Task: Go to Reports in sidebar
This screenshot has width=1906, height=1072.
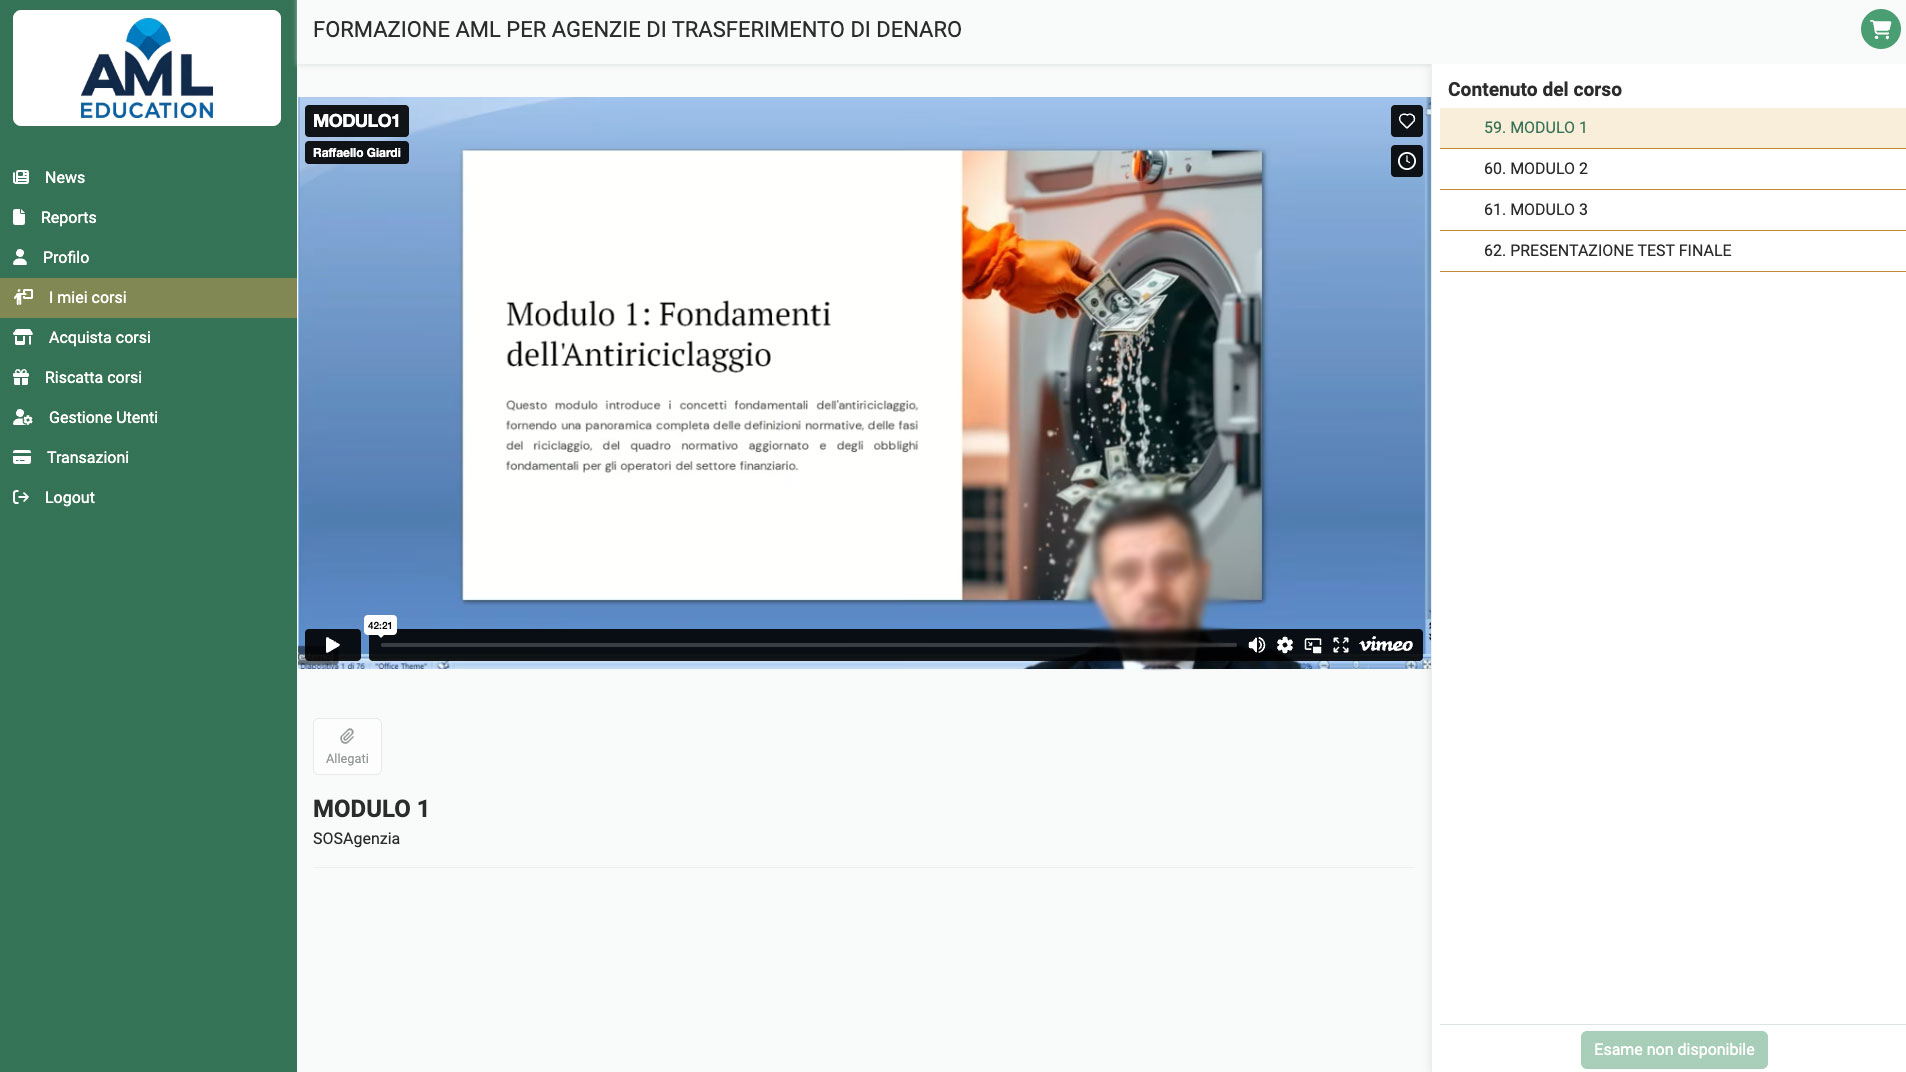Action: 68,217
